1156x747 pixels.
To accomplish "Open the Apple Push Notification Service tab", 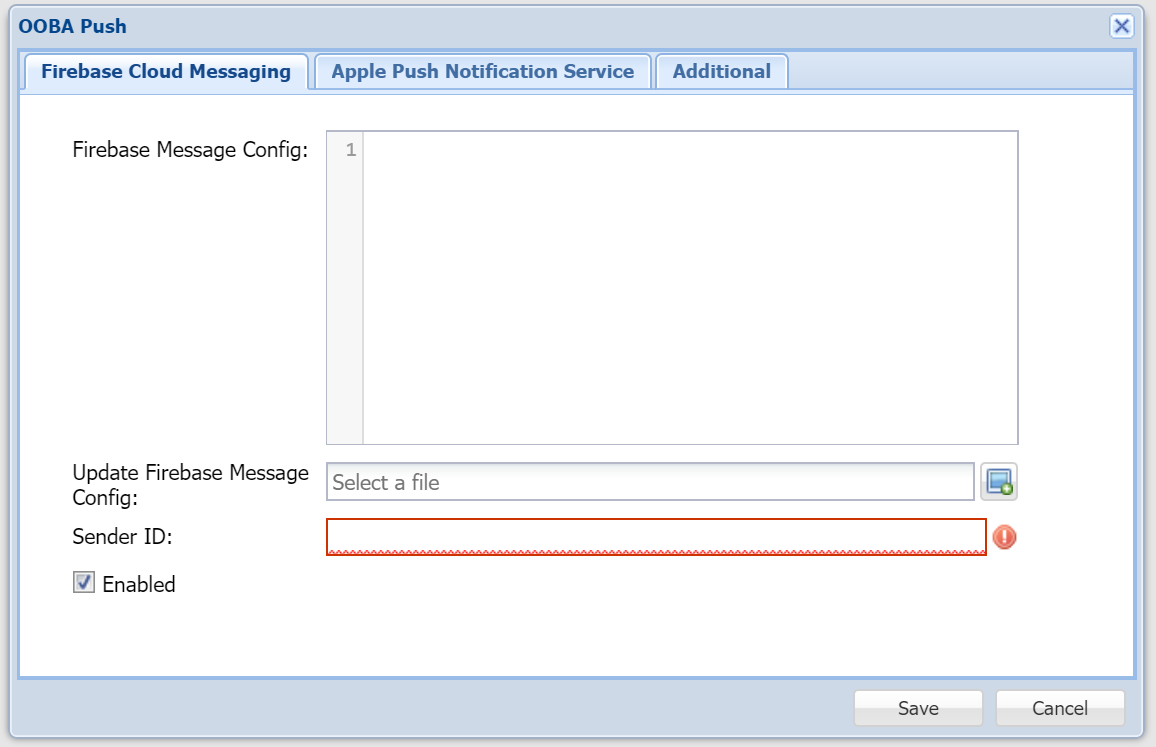I will tap(482, 72).
